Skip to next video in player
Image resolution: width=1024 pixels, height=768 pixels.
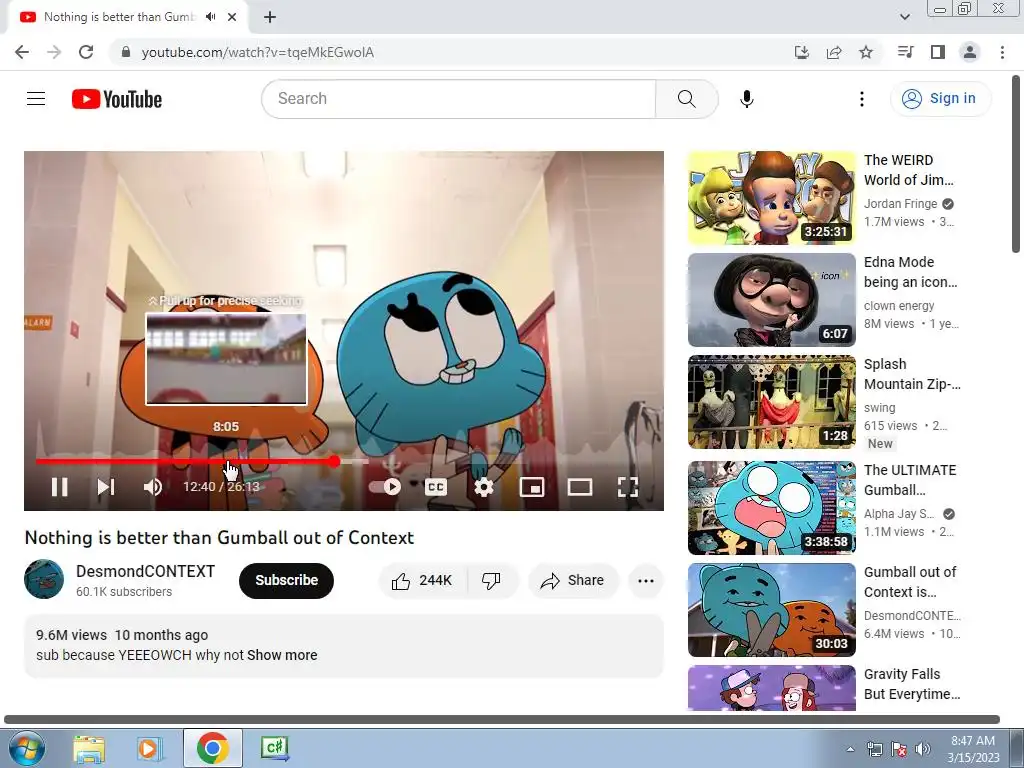tap(106, 487)
